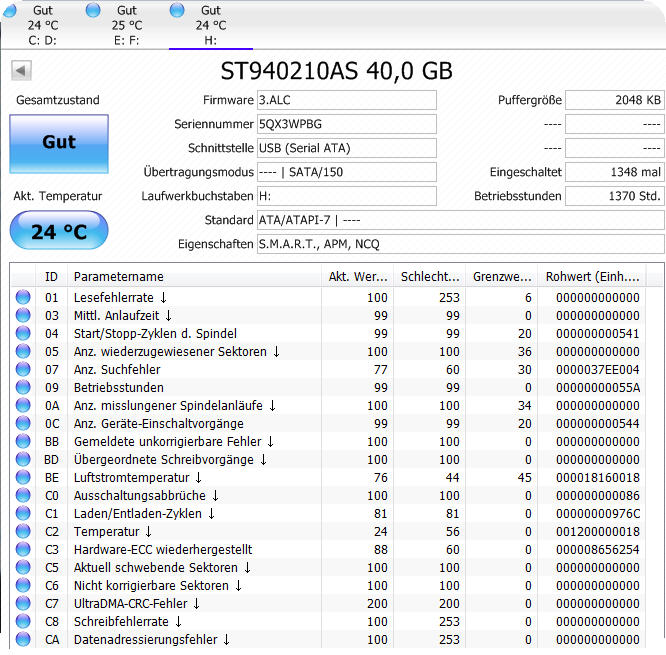Click status icon for Lesefehlerrate row
The width and height of the screenshot is (666, 655).
pyautogui.click(x=23, y=297)
